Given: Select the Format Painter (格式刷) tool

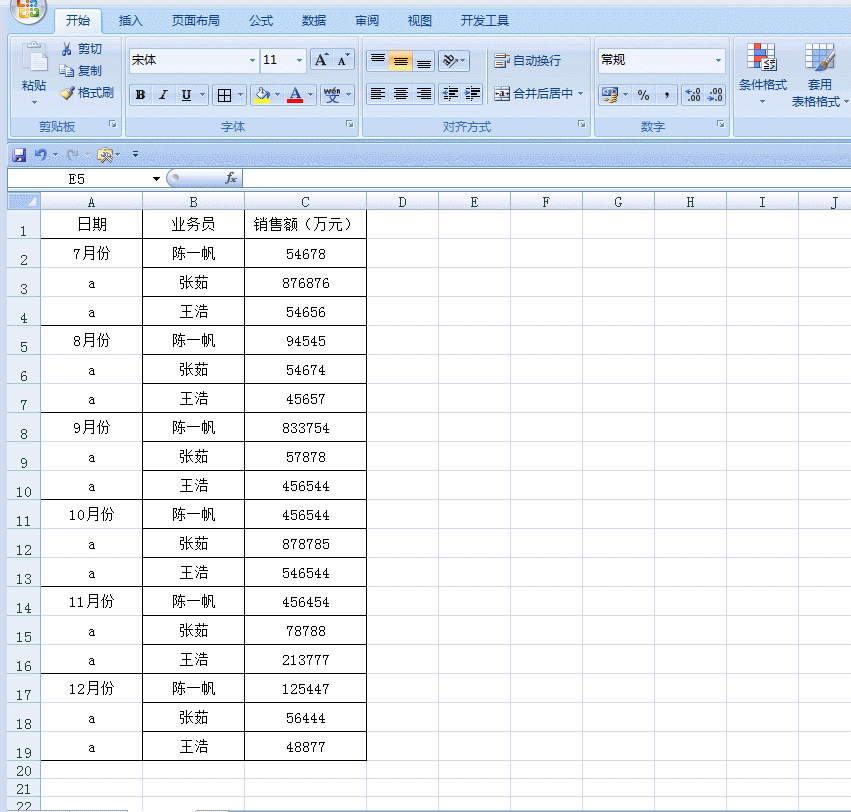Looking at the screenshot, I should (87, 93).
